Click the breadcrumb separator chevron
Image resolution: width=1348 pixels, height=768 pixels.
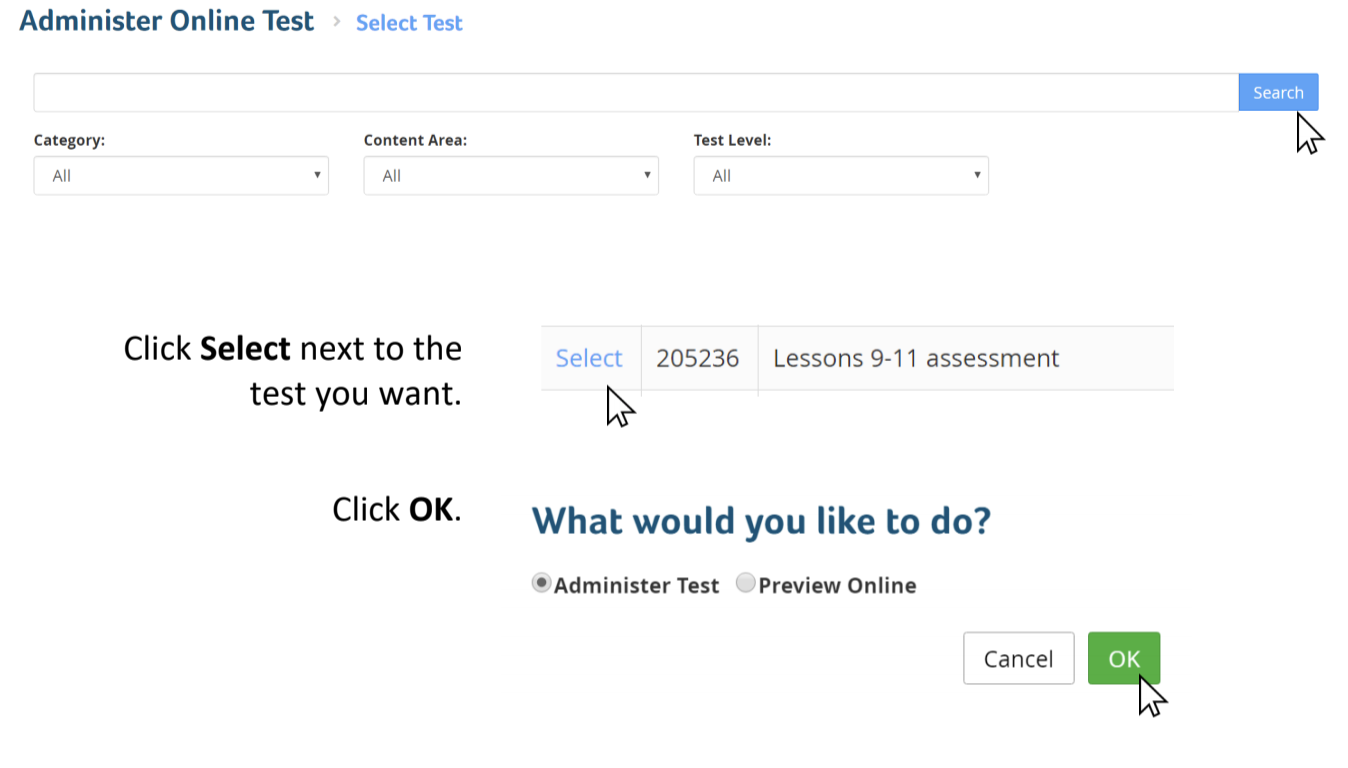(336, 22)
